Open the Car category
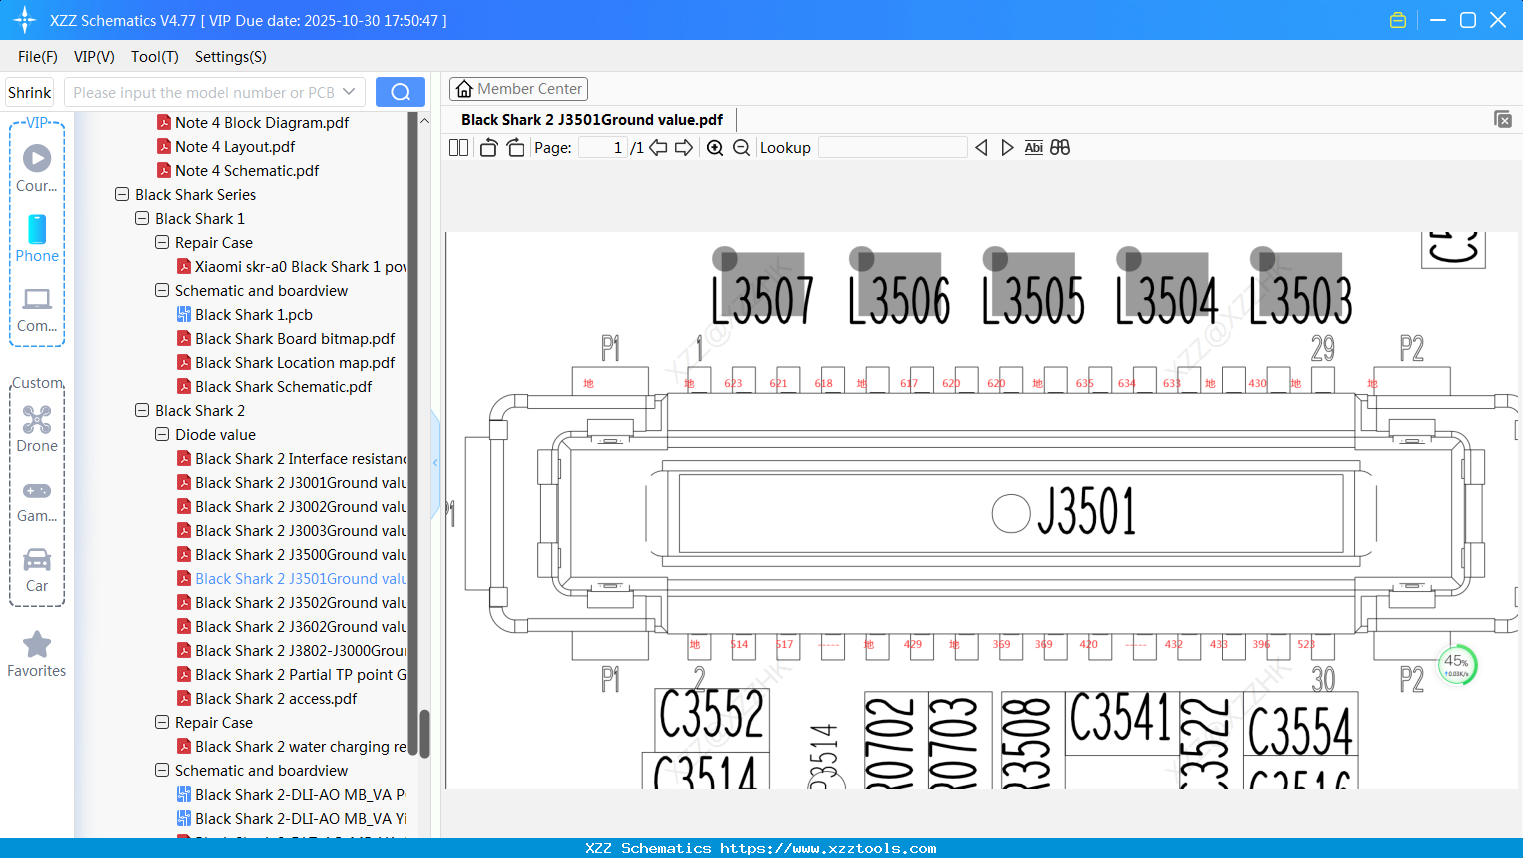1523x858 pixels. 37,570
